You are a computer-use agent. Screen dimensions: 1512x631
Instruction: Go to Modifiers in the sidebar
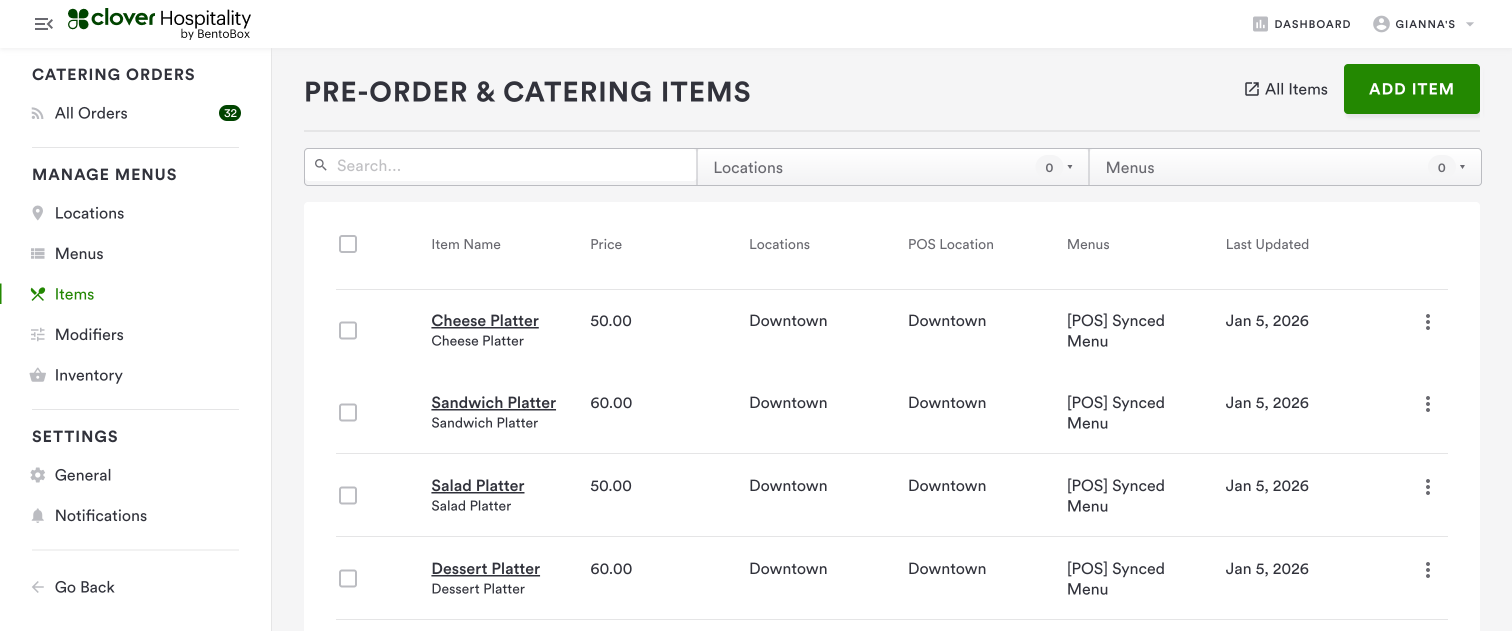click(89, 335)
